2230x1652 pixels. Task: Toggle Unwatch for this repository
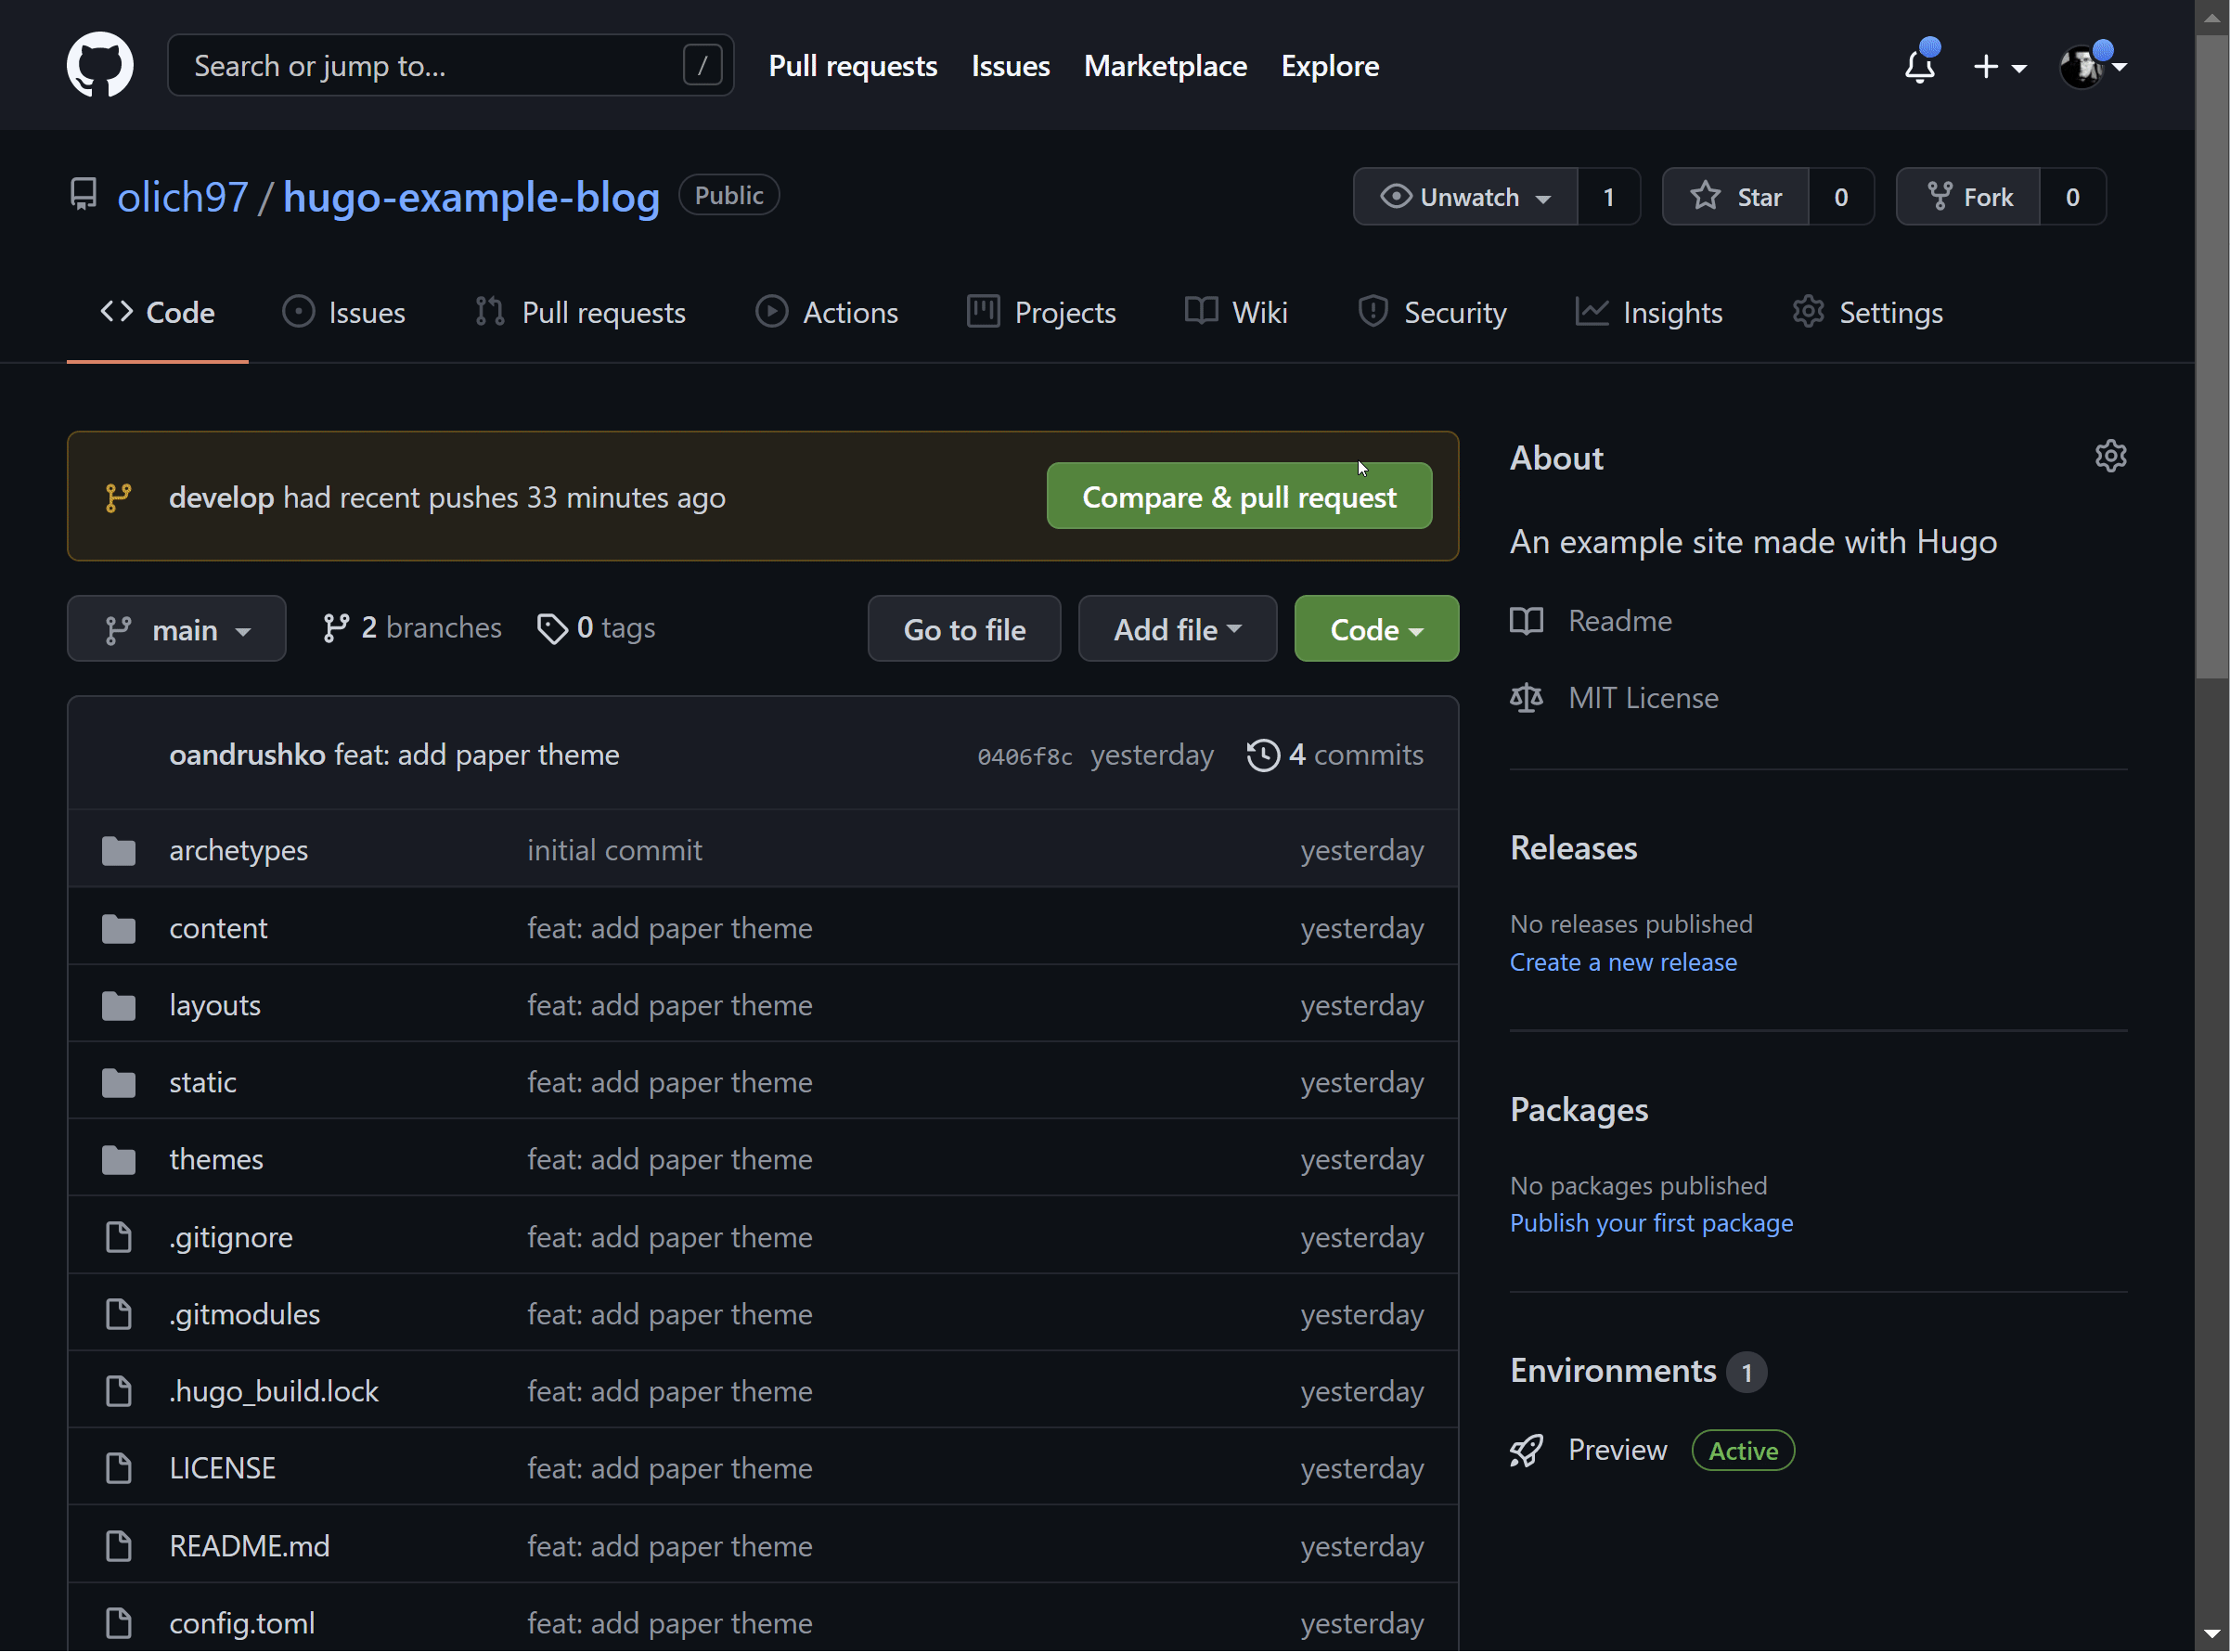click(1465, 197)
